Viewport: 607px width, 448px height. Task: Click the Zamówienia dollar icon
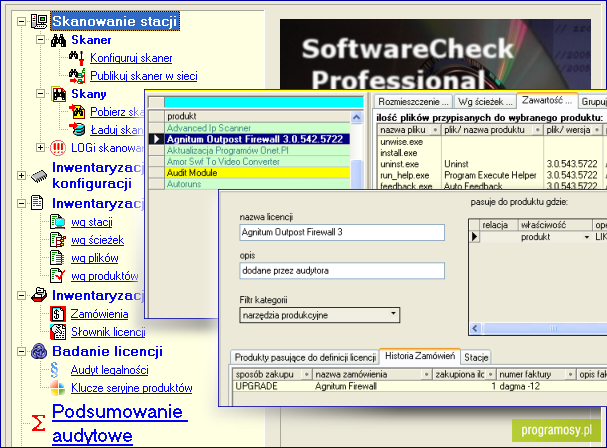click(58, 314)
